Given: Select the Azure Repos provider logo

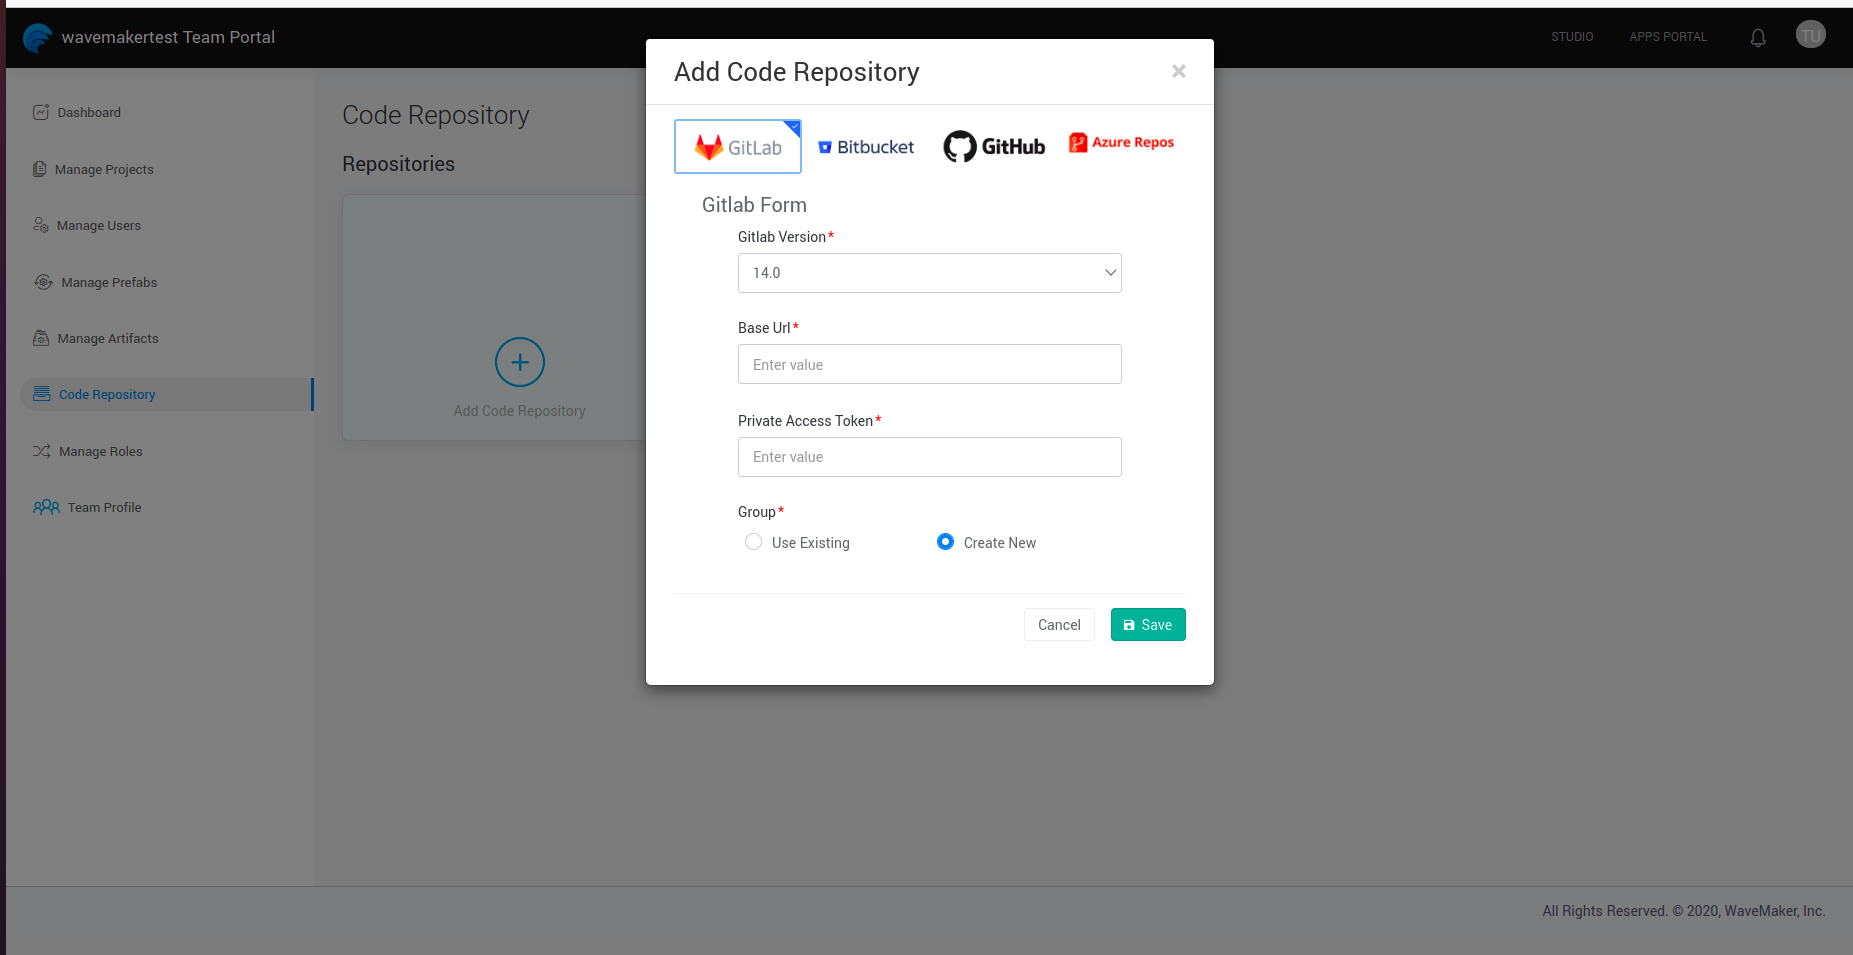Looking at the screenshot, I should click(1121, 143).
